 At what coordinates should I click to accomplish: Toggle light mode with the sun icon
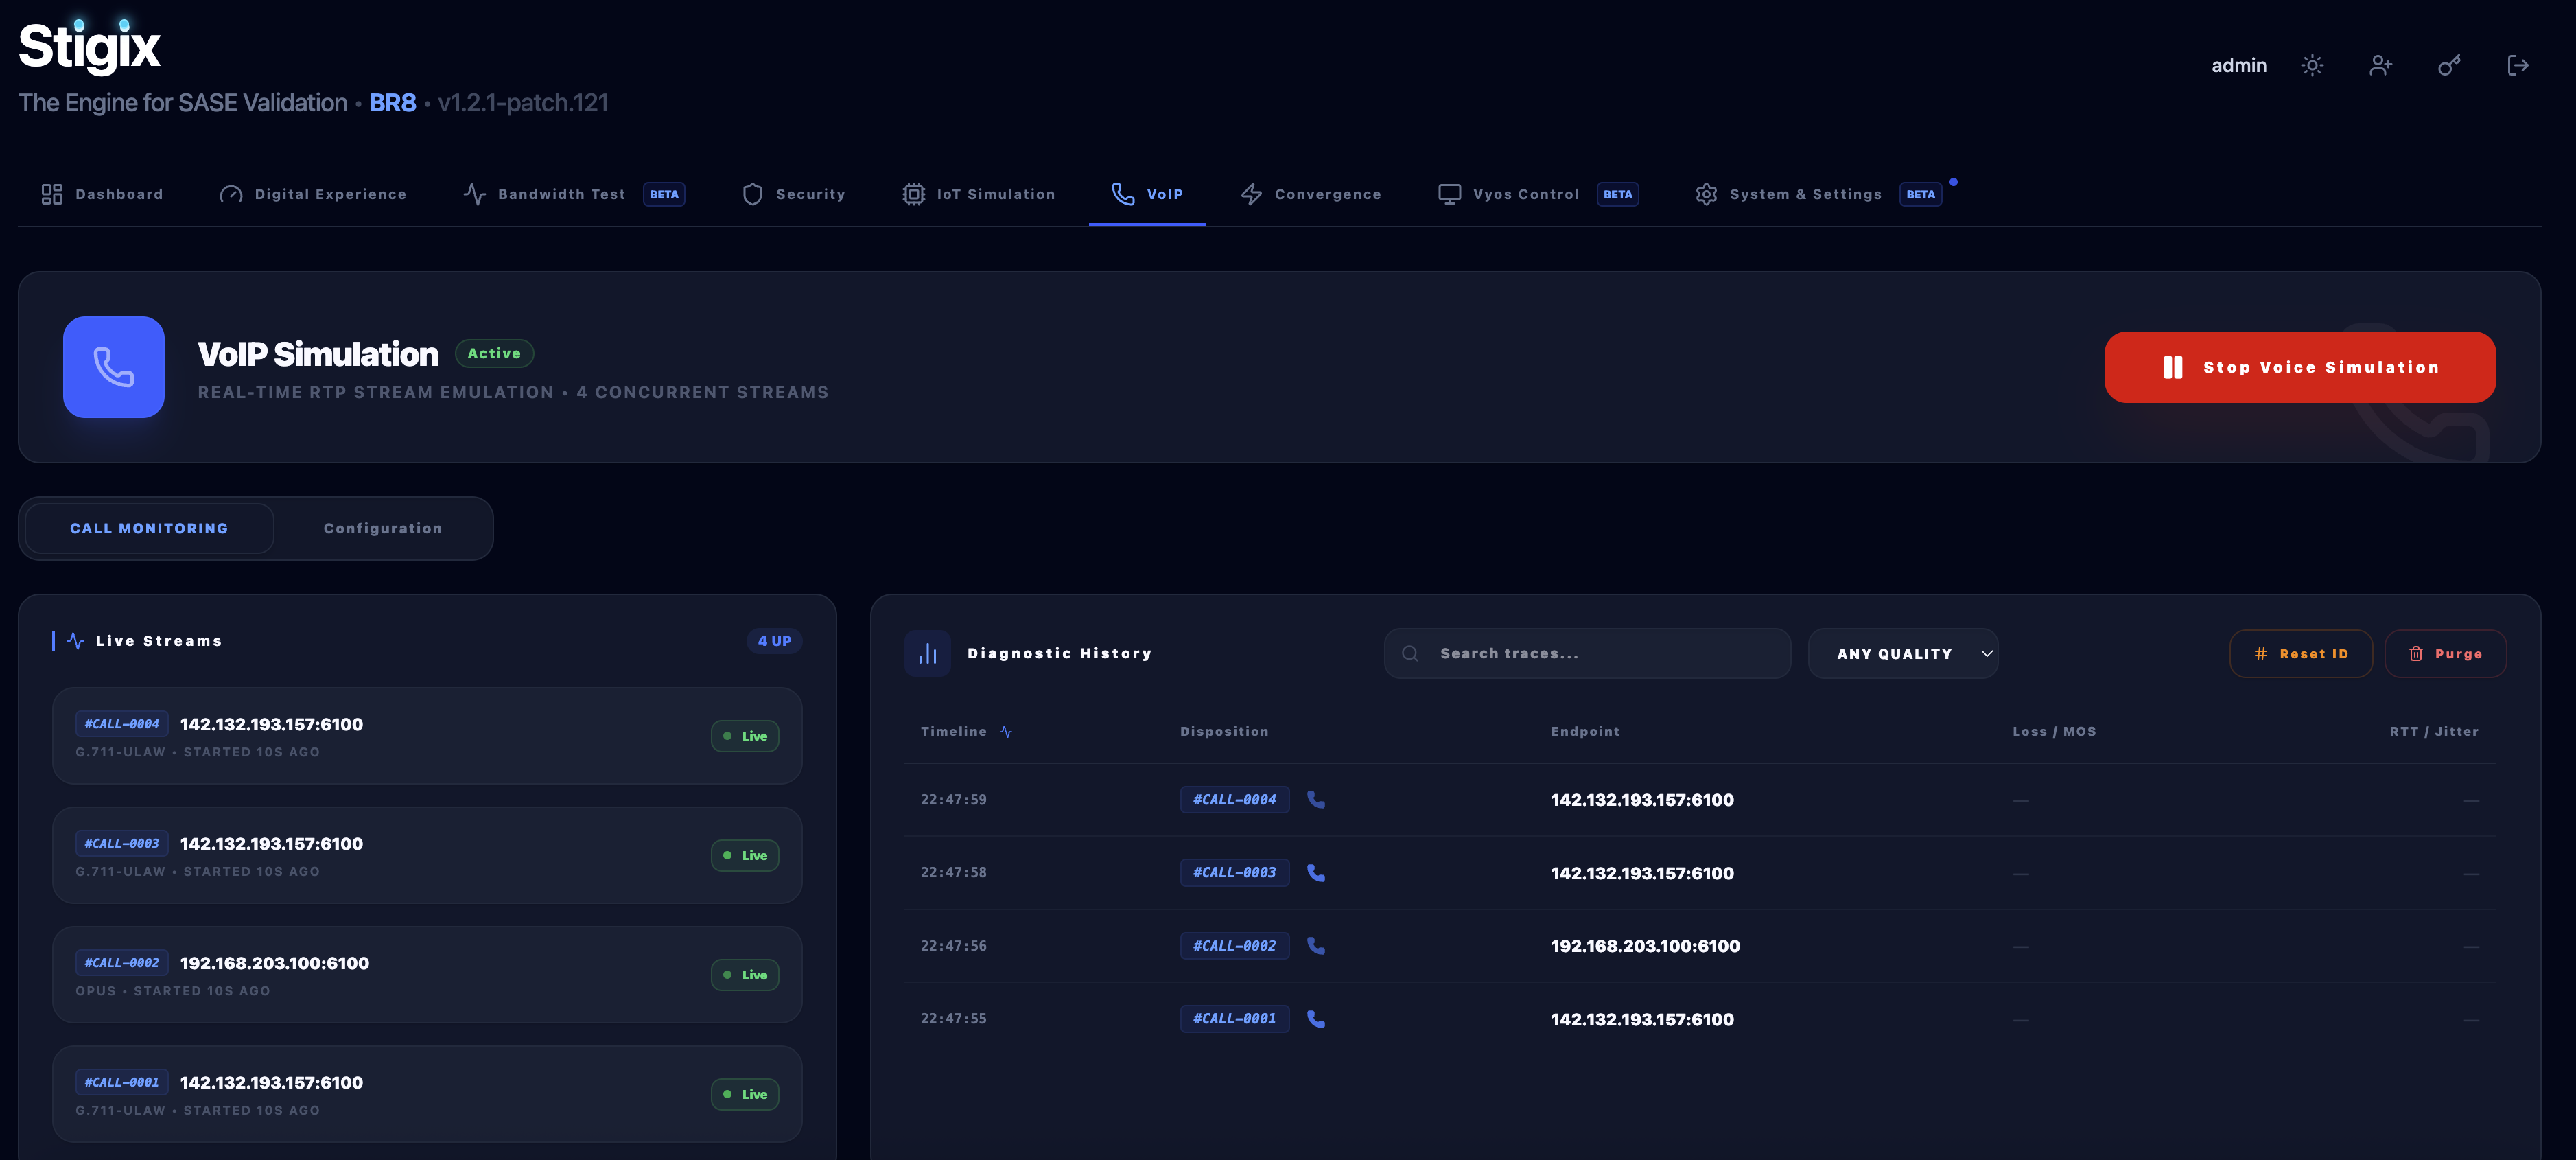pos(2312,65)
